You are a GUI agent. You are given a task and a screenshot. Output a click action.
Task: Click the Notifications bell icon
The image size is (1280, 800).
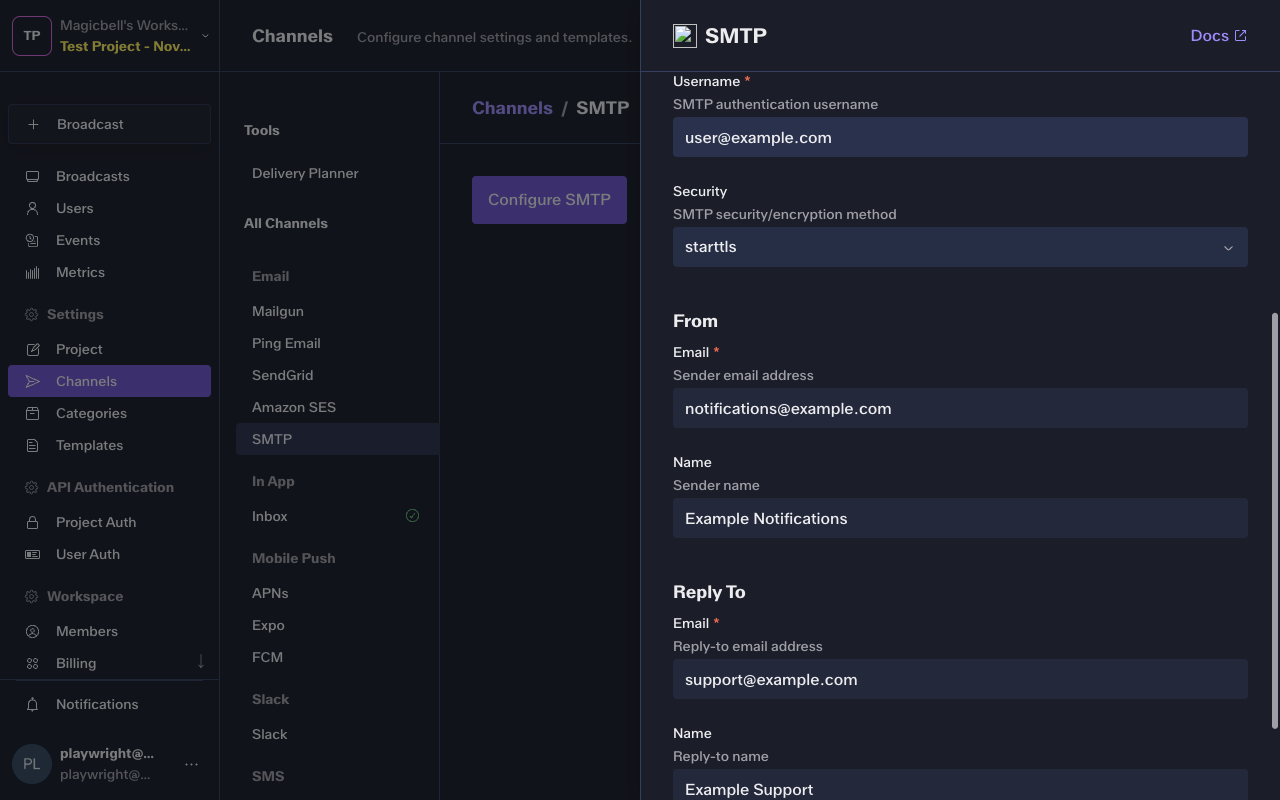32,704
